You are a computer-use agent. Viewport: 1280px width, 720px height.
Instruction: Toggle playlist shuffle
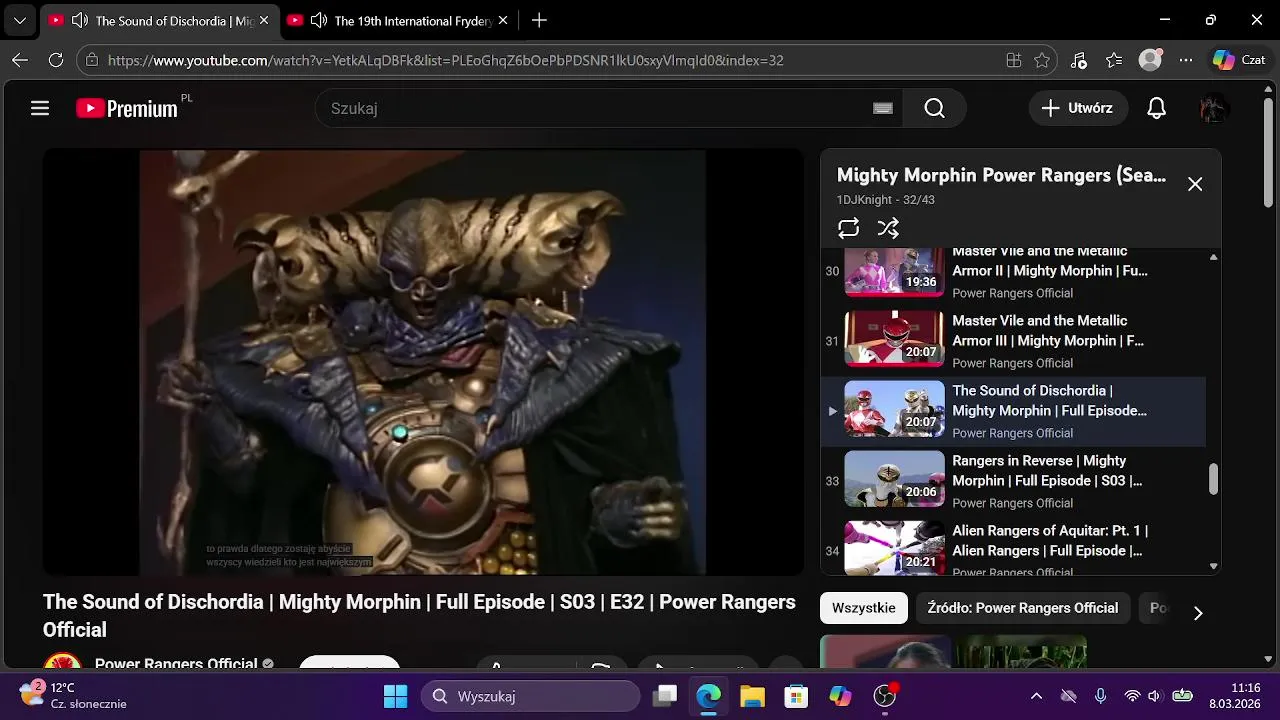[x=888, y=228]
